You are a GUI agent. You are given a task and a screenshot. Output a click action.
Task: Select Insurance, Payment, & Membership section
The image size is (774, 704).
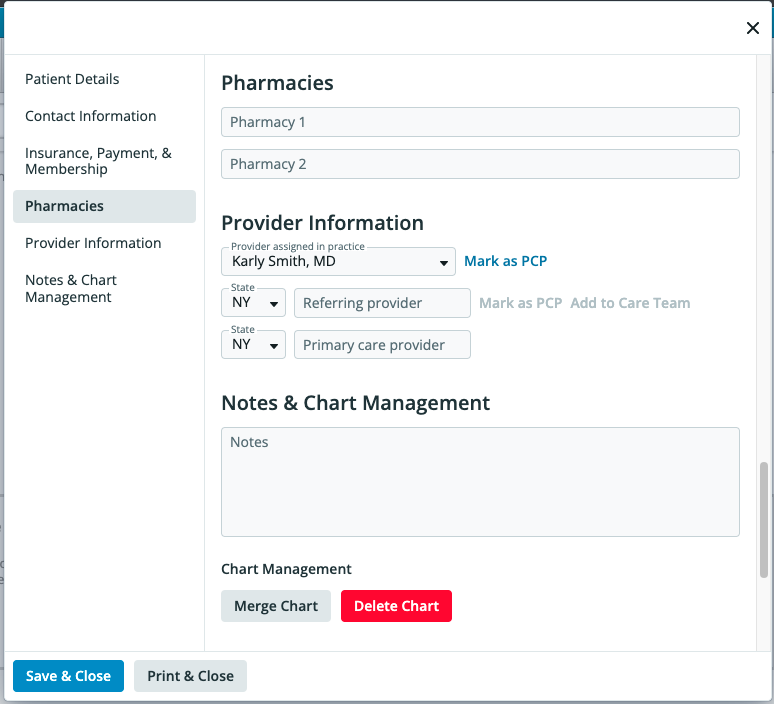[98, 161]
